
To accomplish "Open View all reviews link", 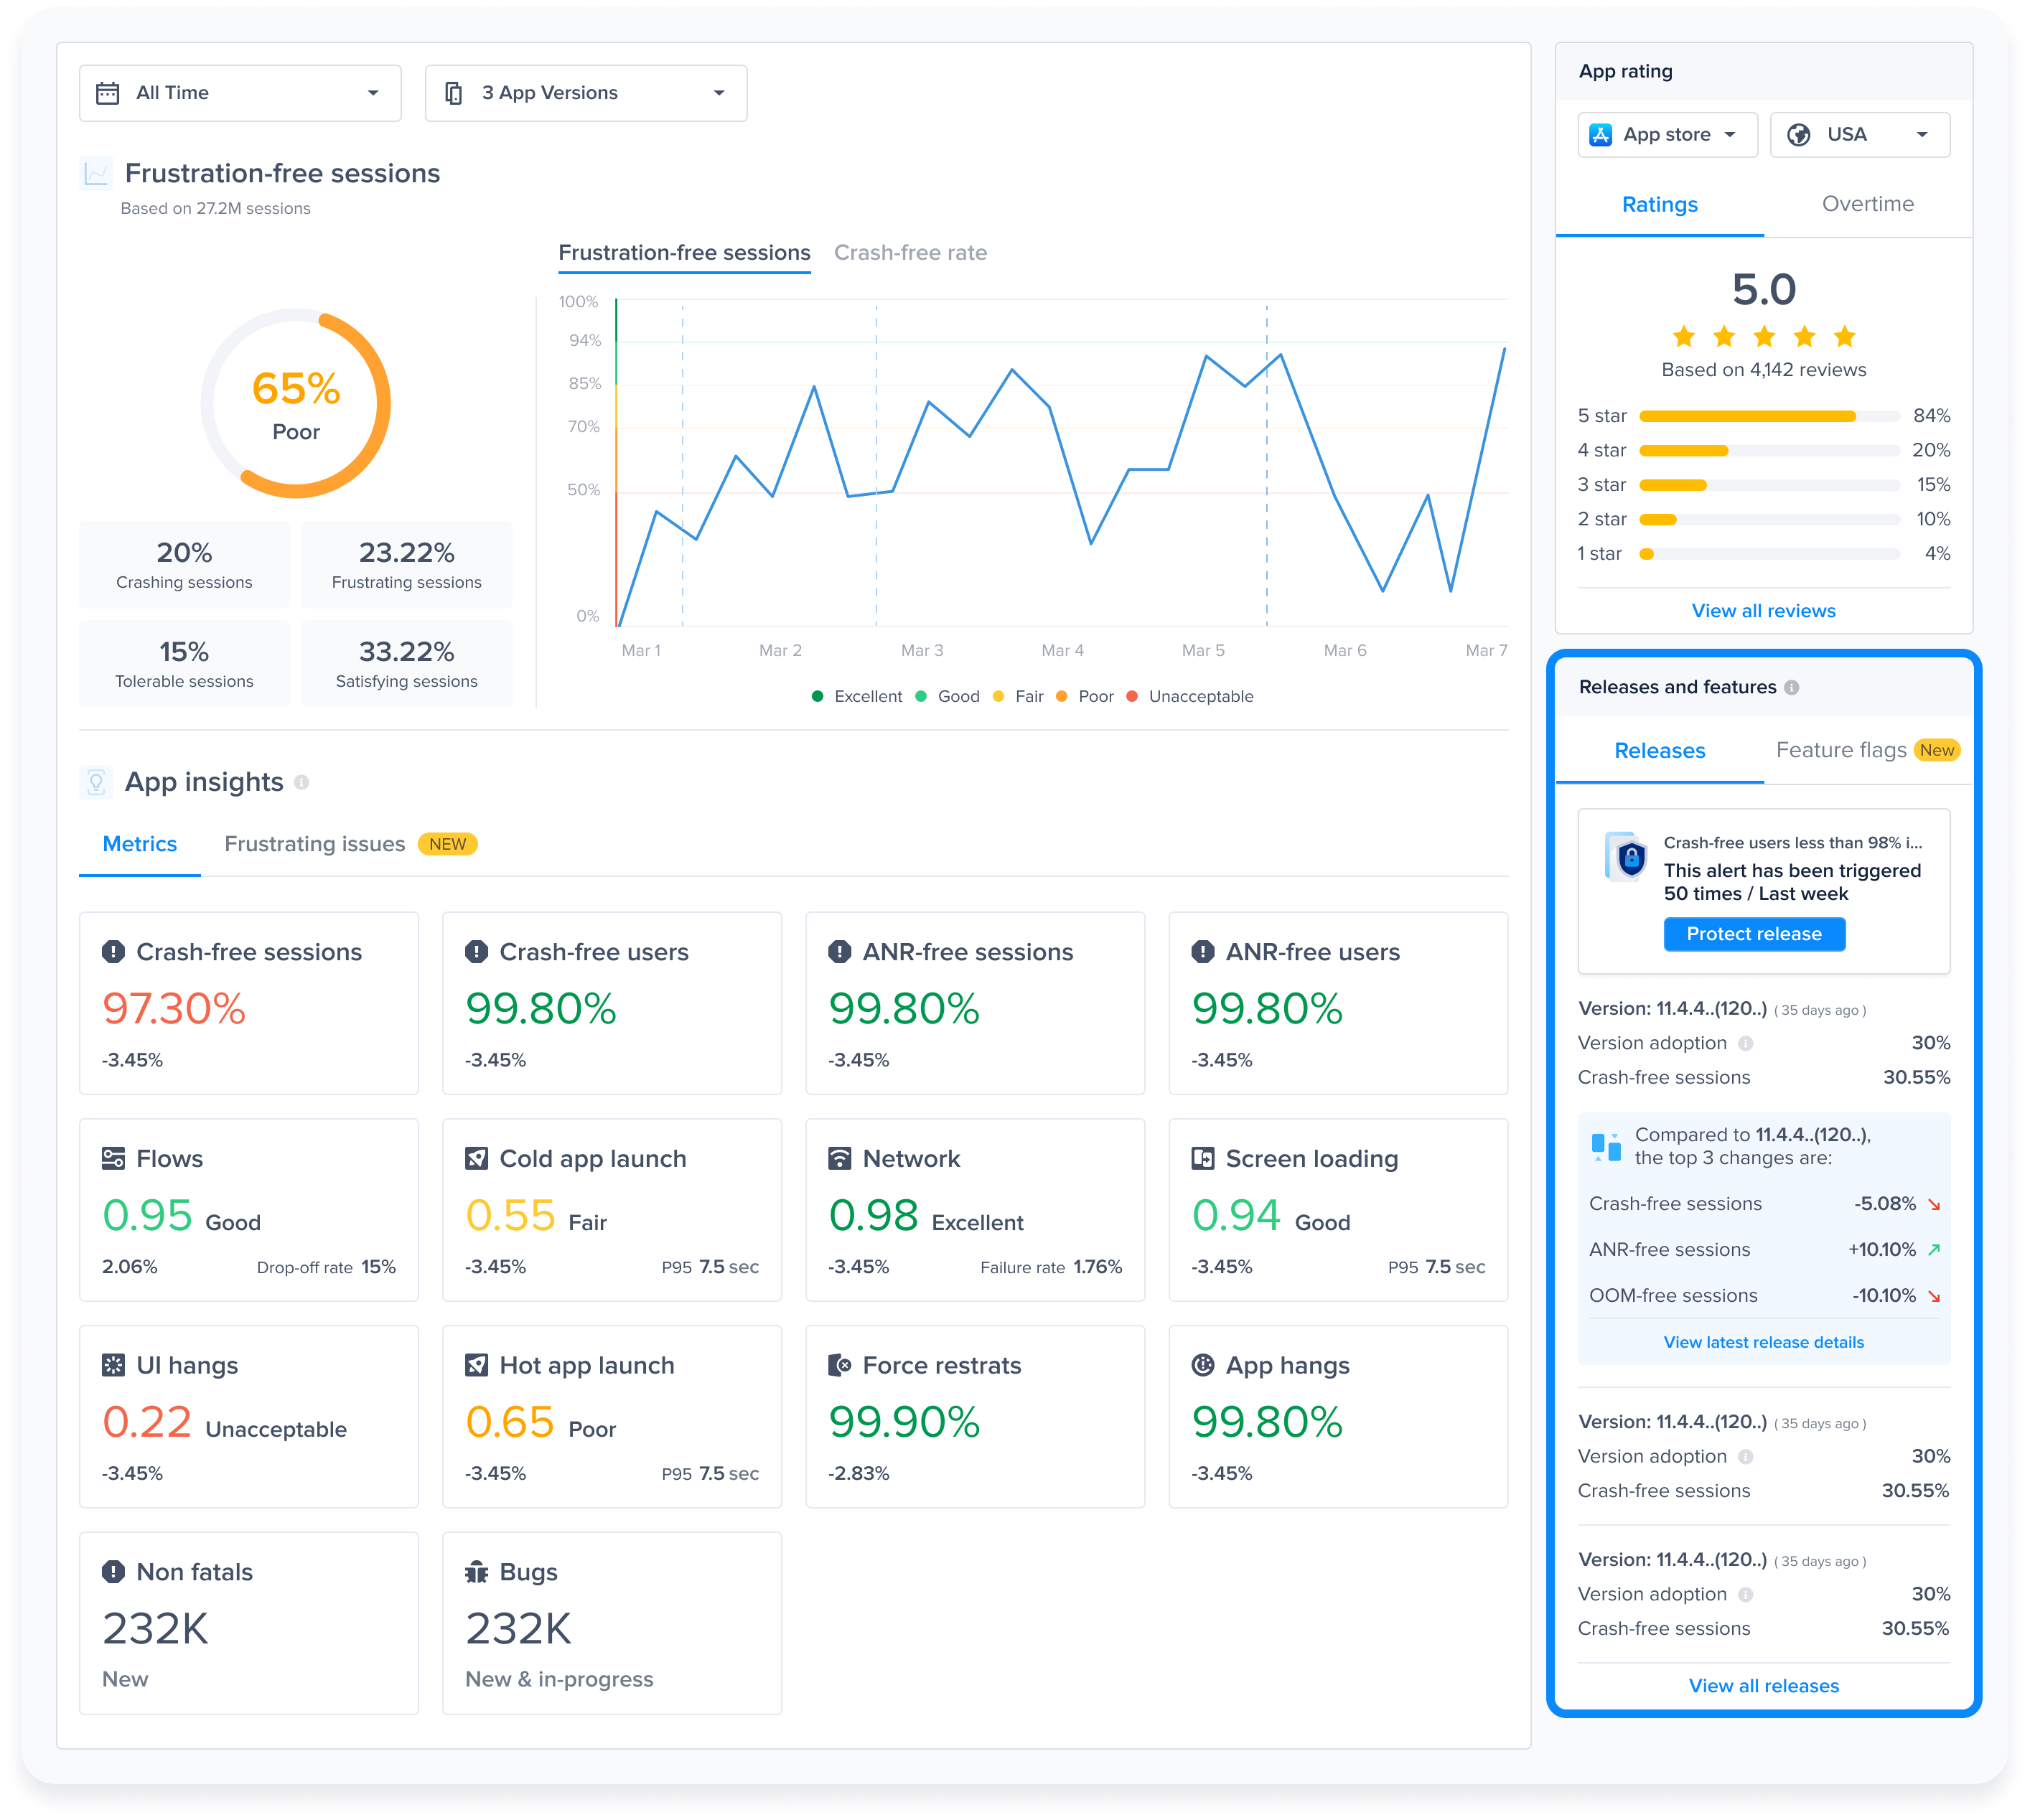I will [1763, 611].
